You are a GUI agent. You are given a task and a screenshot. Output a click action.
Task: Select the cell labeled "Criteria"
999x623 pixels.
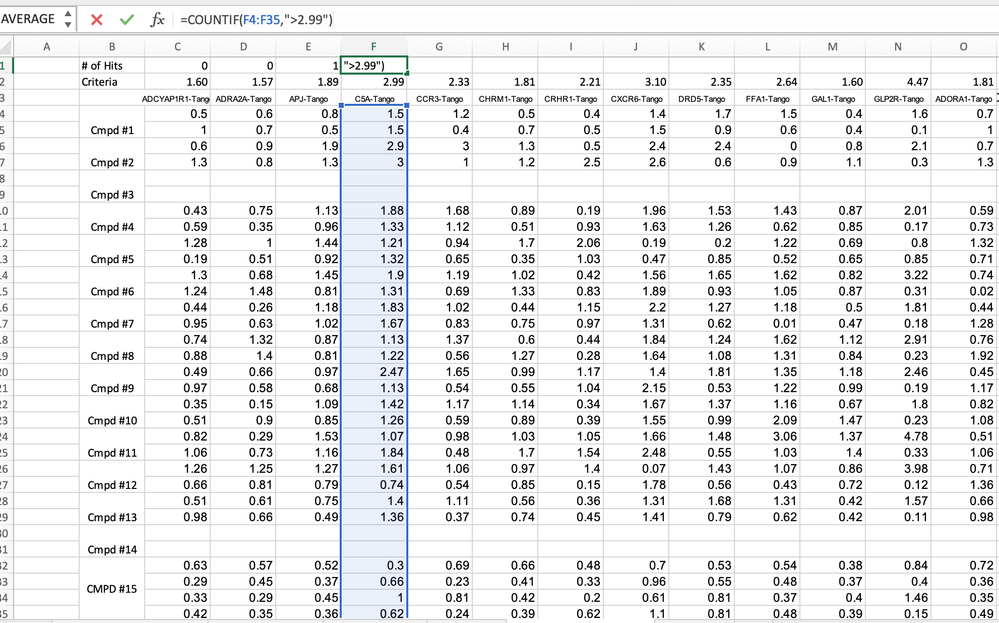[112, 80]
